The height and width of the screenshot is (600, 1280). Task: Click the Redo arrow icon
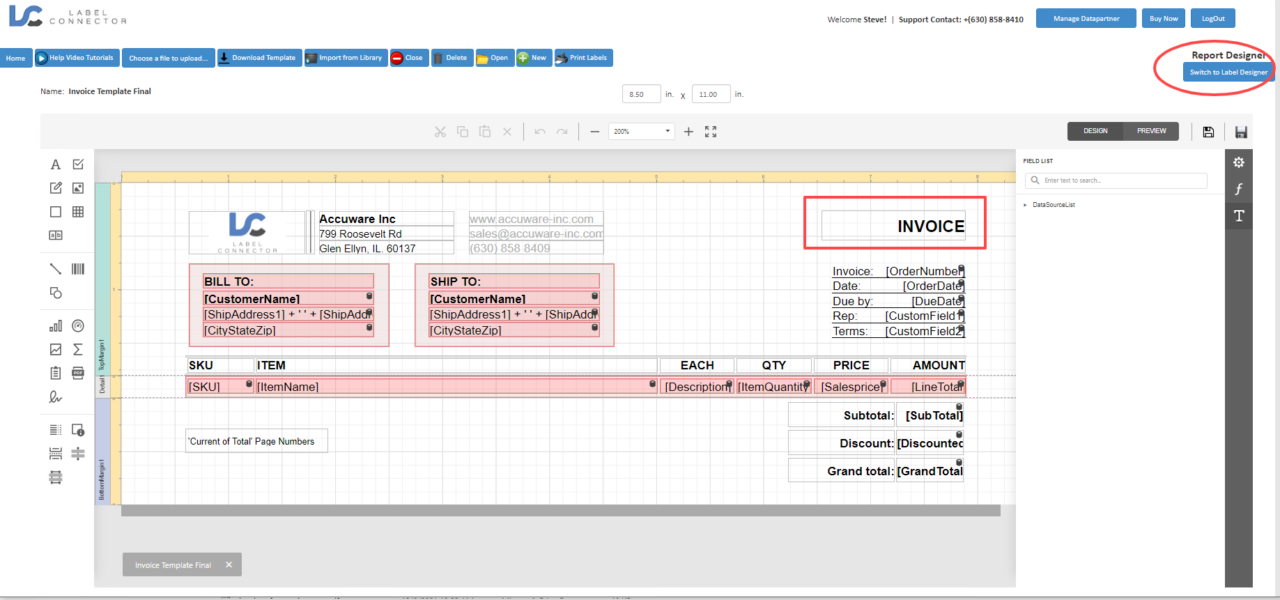pyautogui.click(x=562, y=132)
